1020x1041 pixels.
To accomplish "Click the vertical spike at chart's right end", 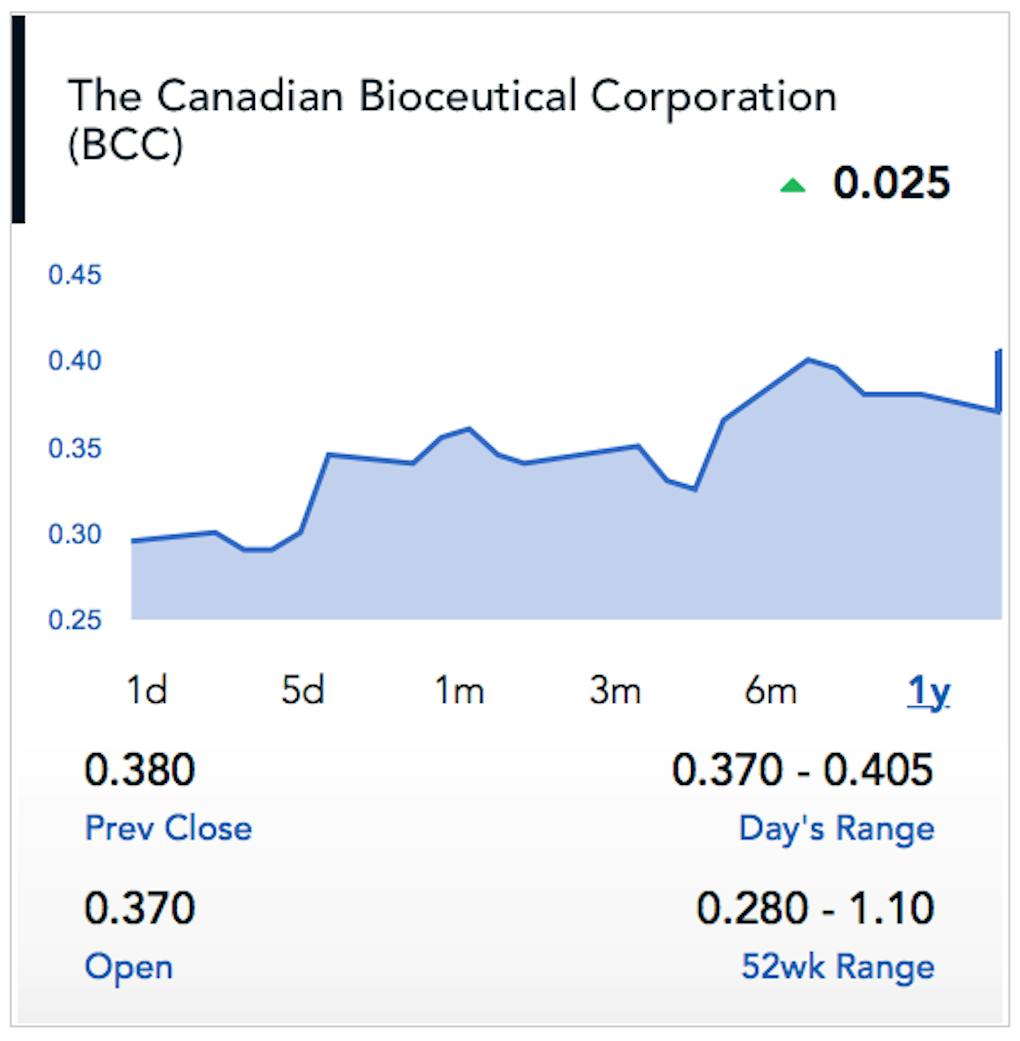I will coord(998,380).
